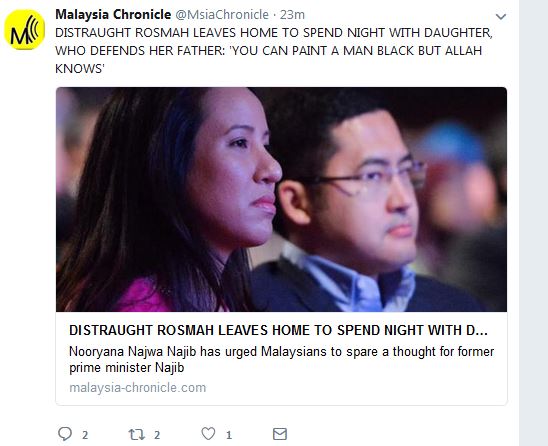The width and height of the screenshot is (548, 446).
Task: Open Malaysia Chronicle yellow profile avatar
Action: 24,30
